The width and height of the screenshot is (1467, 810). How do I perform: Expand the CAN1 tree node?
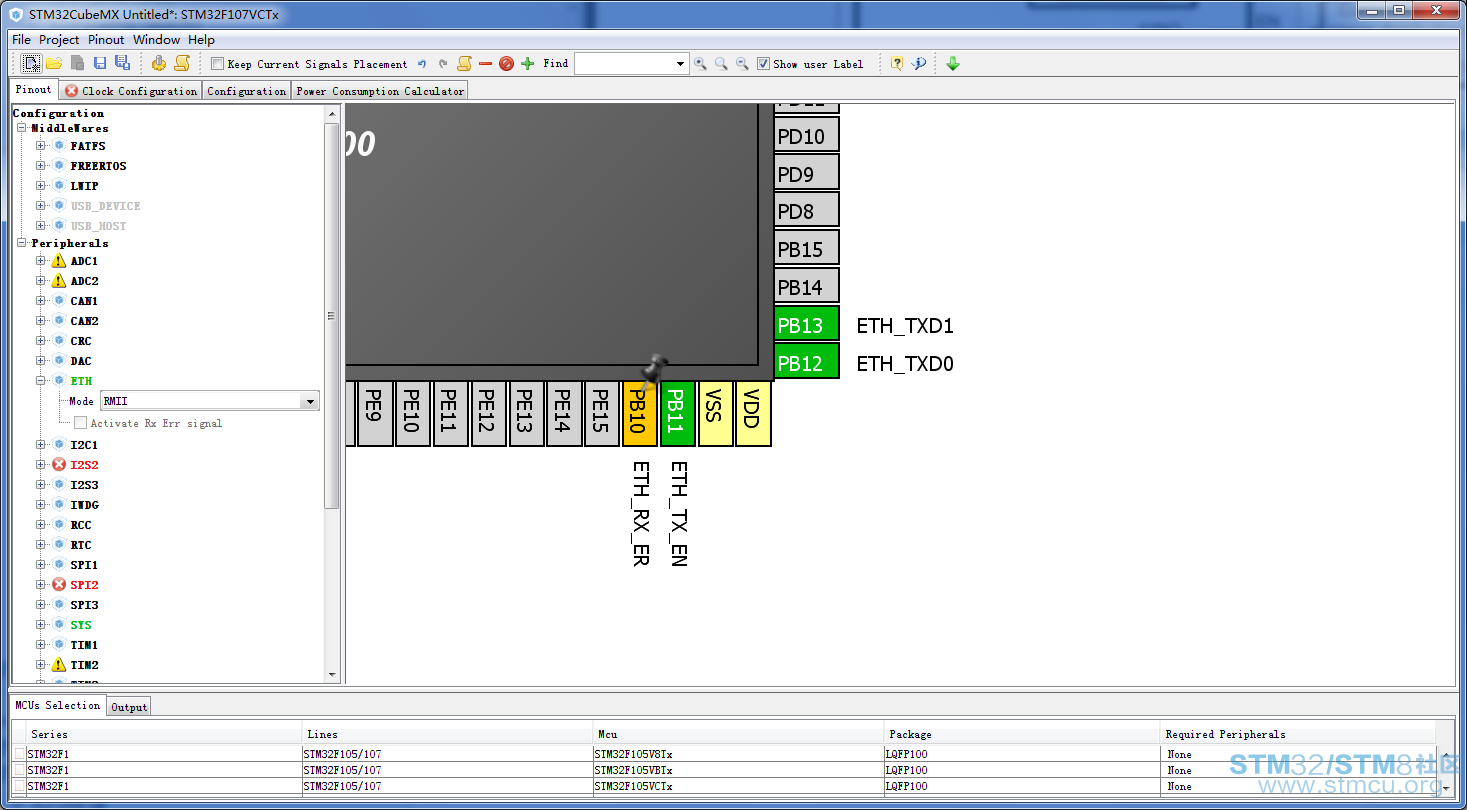pos(41,301)
